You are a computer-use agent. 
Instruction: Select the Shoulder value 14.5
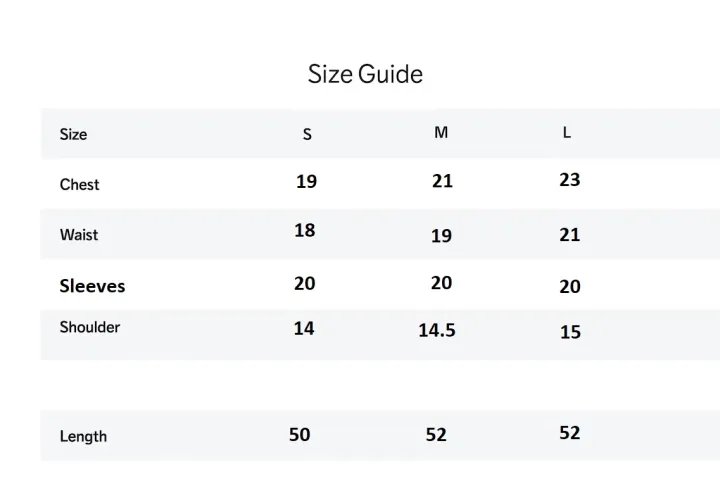click(x=437, y=330)
